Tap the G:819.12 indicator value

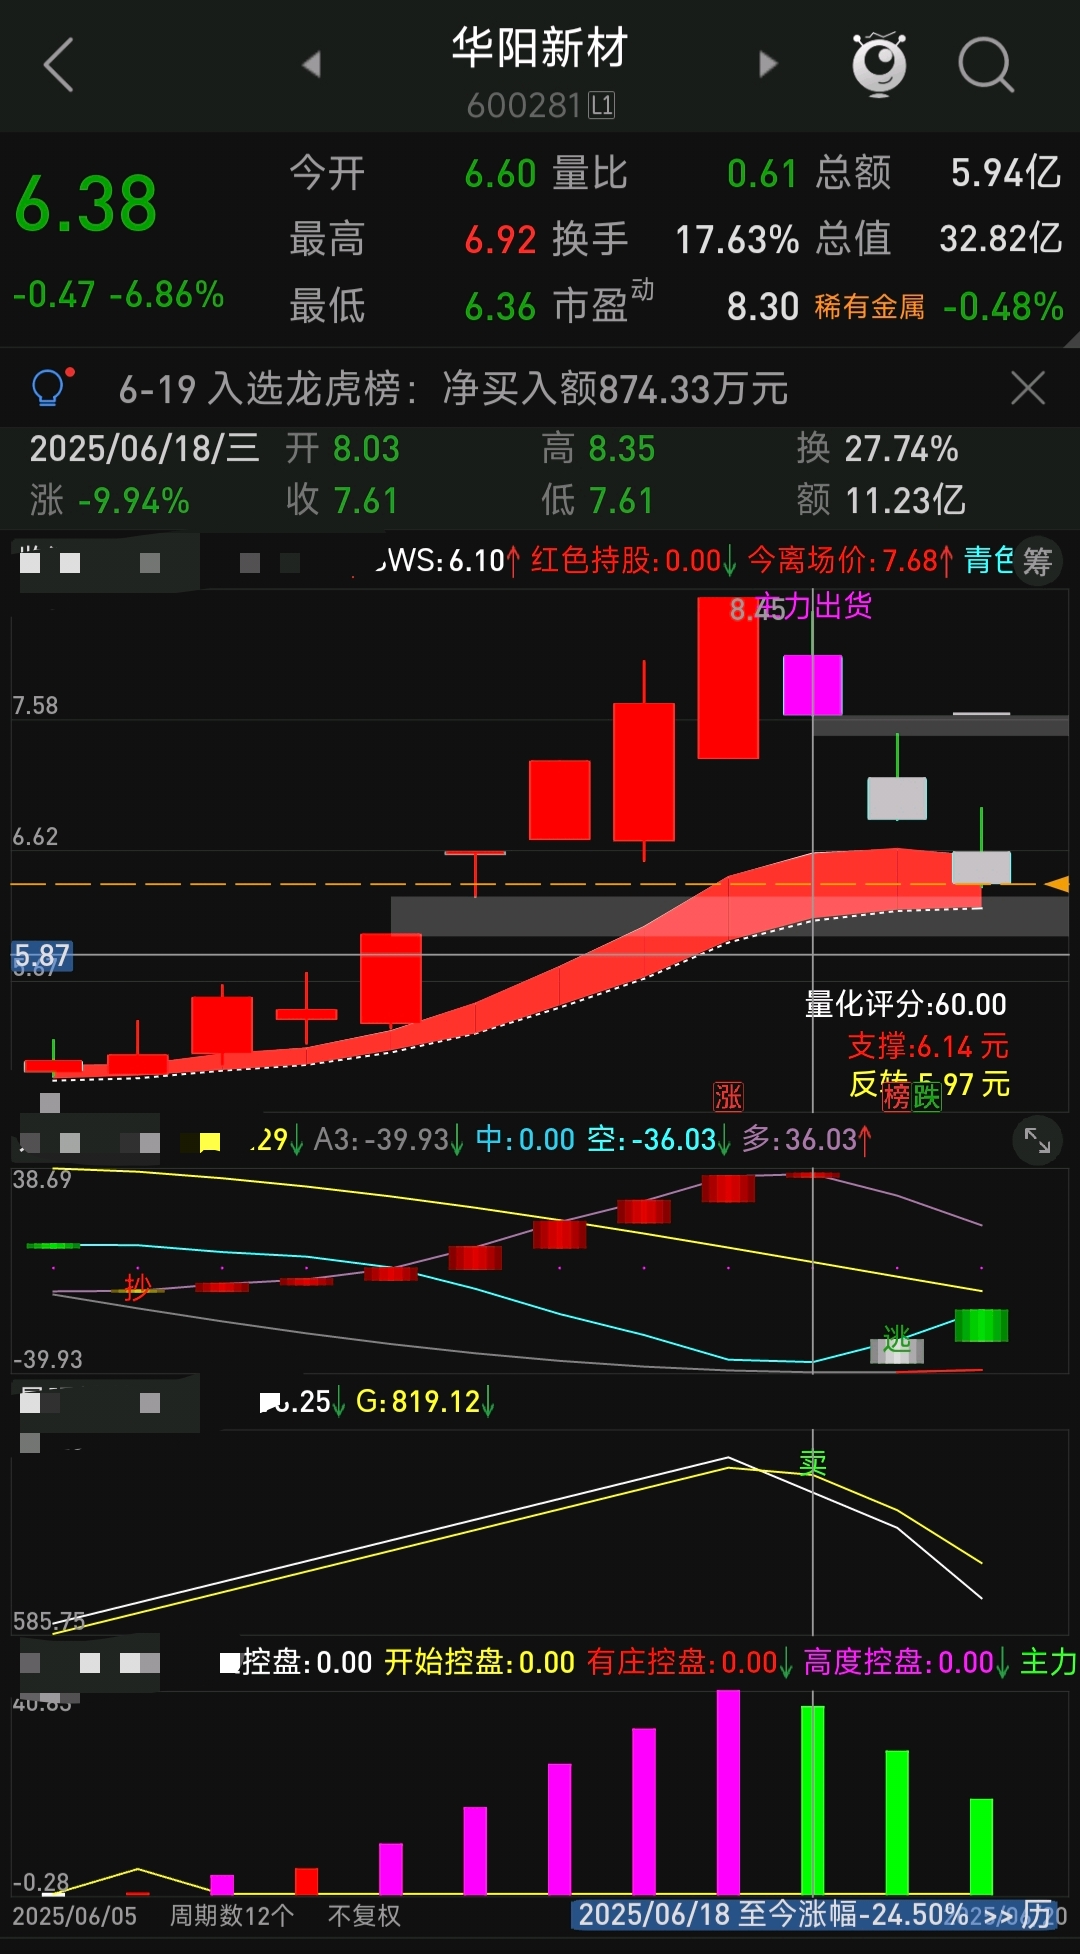point(425,1401)
